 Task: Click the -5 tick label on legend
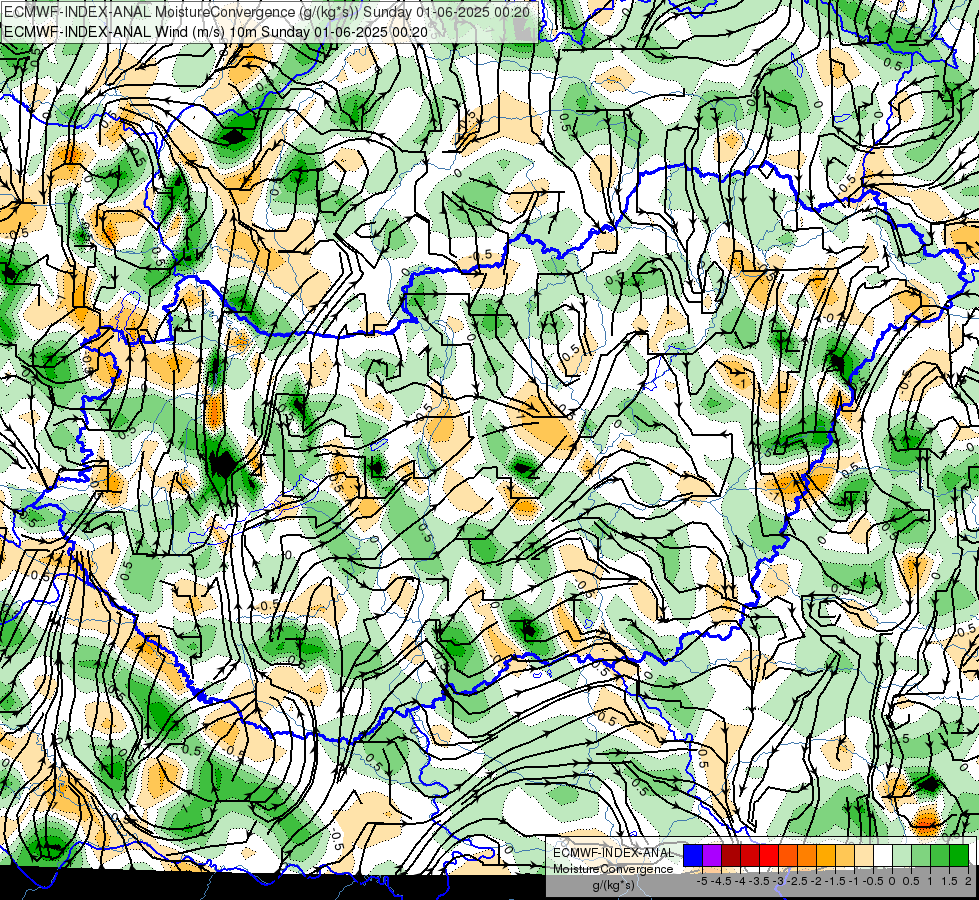[x=702, y=881]
